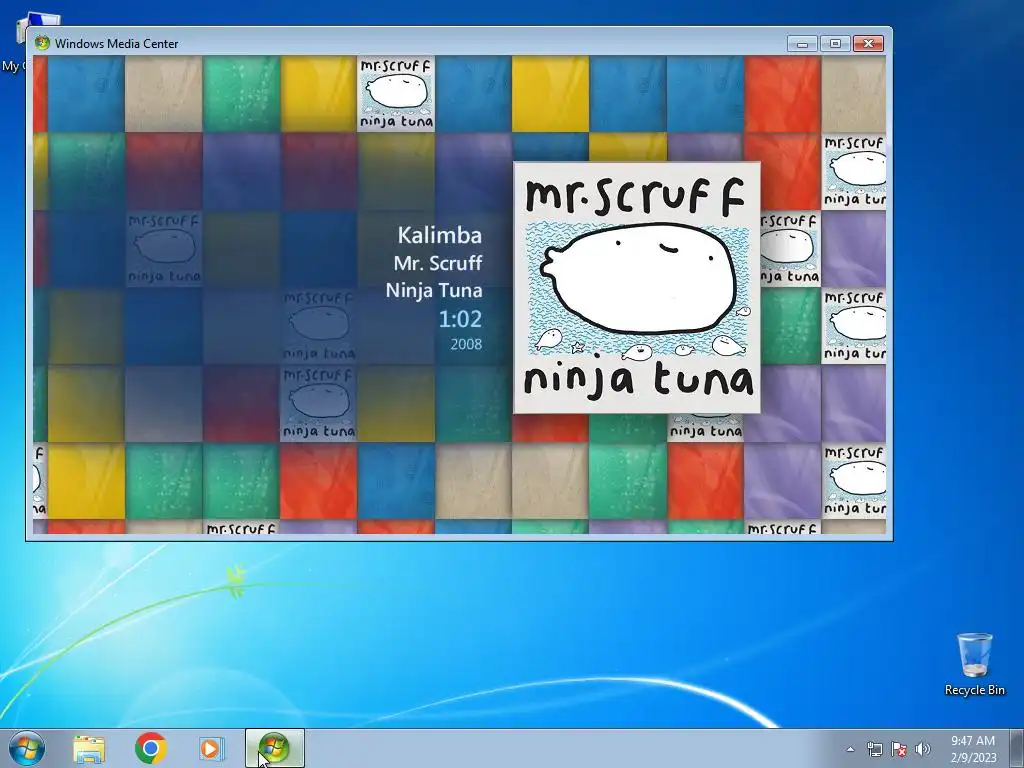Minimize the Windows Media Center window

(803, 44)
